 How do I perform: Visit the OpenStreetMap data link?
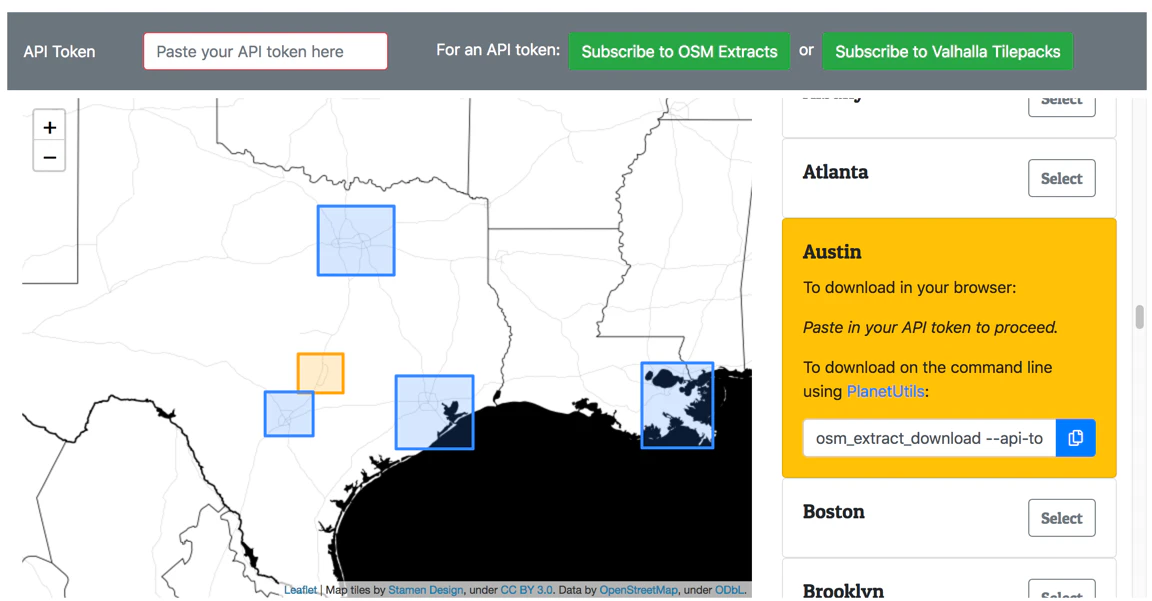pos(638,590)
